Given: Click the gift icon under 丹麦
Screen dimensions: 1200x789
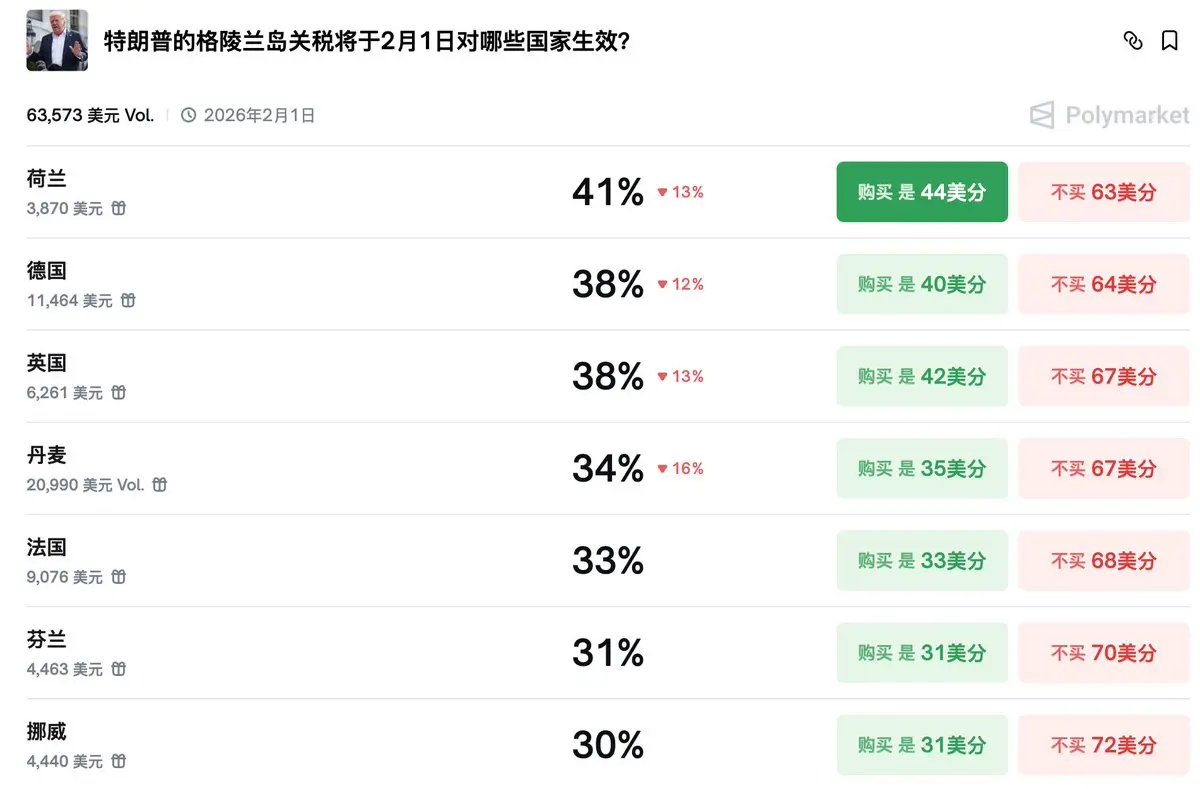Looking at the screenshot, I should coord(160,485).
